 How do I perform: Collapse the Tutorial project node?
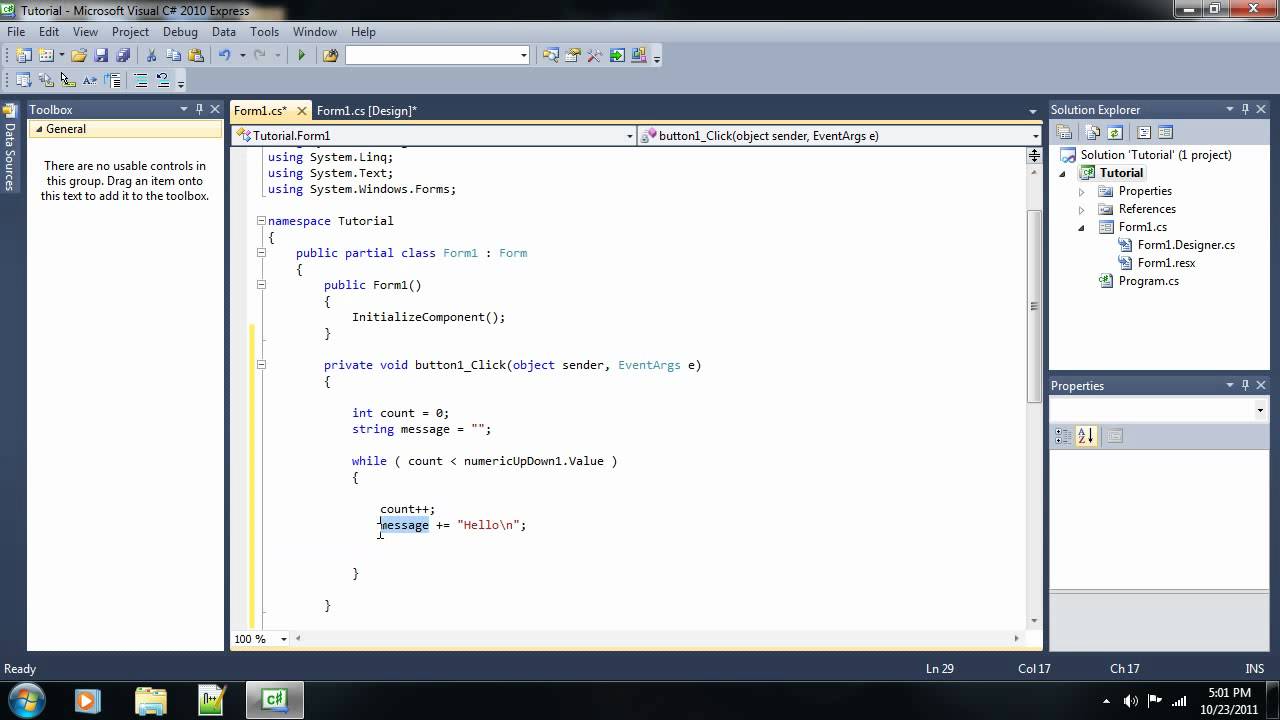[x=1063, y=173]
